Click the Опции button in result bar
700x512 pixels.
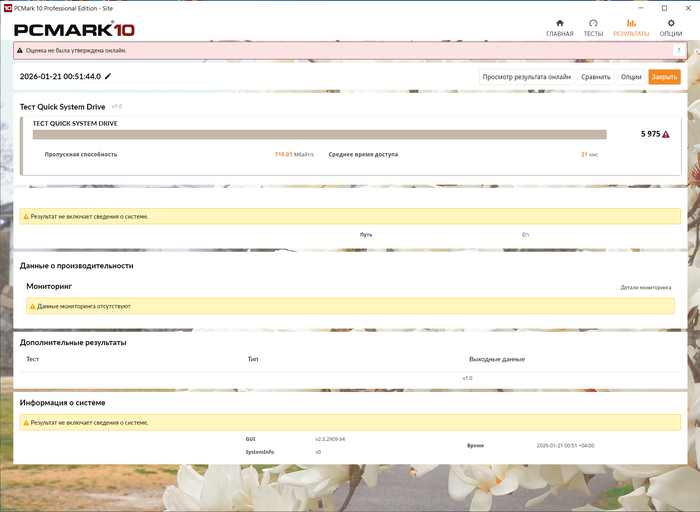pos(631,76)
